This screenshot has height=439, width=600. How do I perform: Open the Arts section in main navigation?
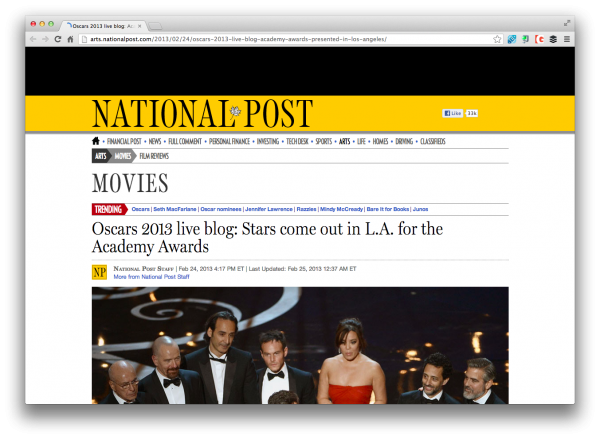coord(344,141)
